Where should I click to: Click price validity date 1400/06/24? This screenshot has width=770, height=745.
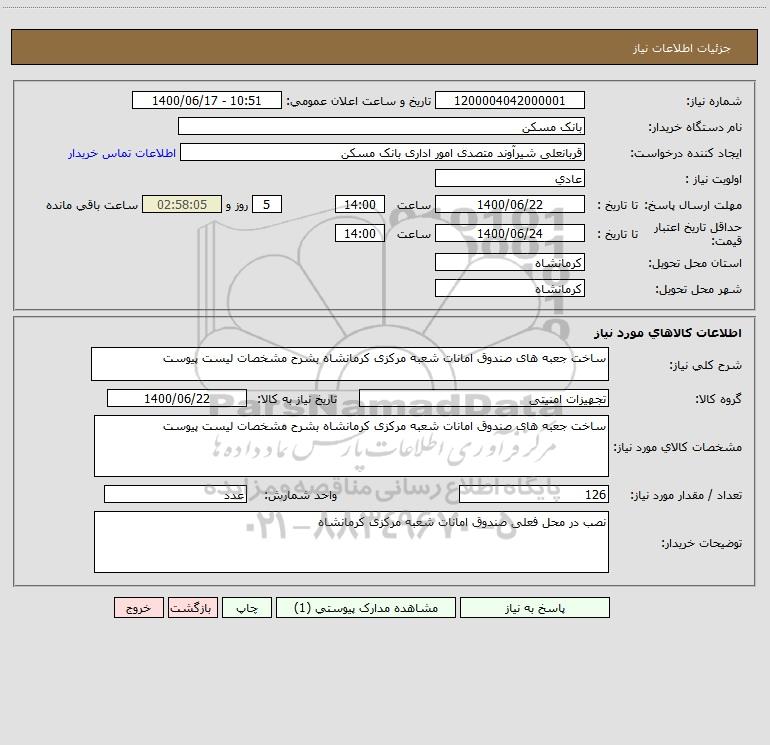[510, 233]
